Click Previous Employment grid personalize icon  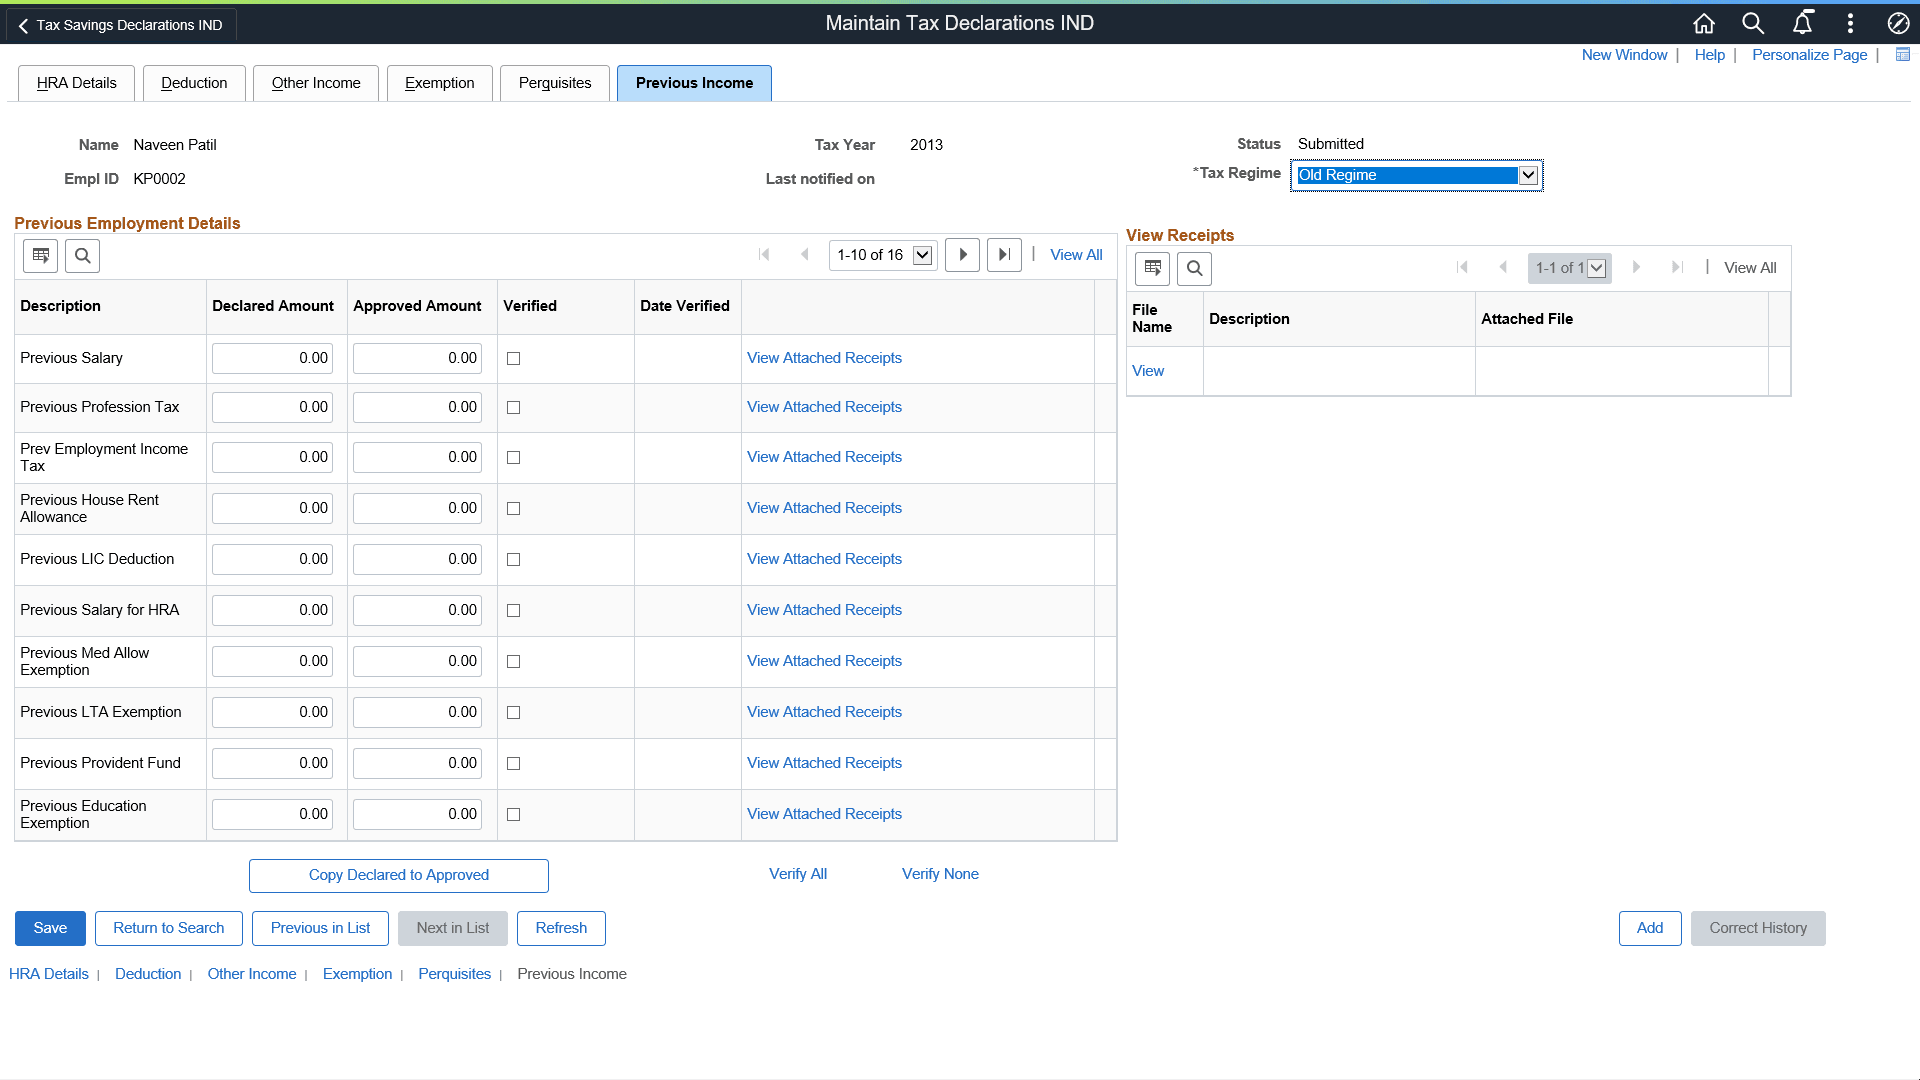[41, 256]
